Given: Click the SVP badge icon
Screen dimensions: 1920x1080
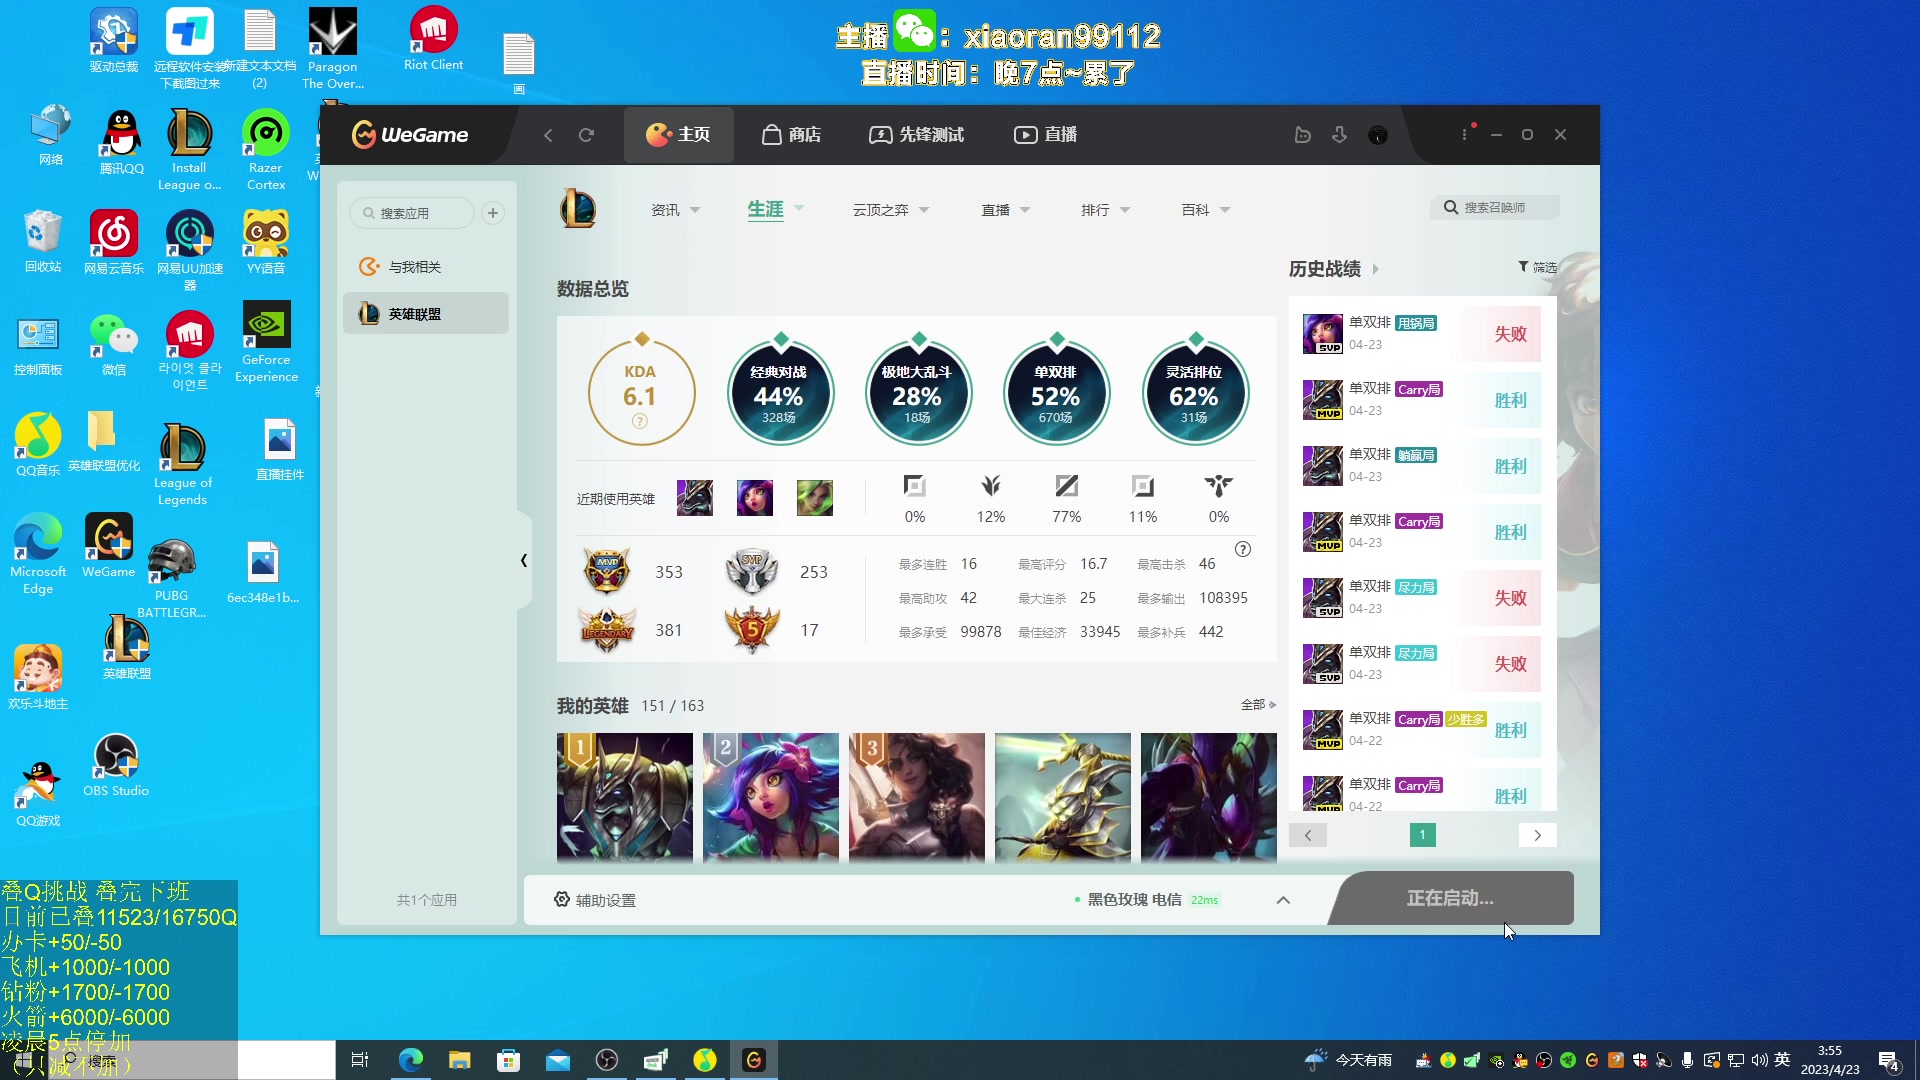Looking at the screenshot, I should pos(752,571).
